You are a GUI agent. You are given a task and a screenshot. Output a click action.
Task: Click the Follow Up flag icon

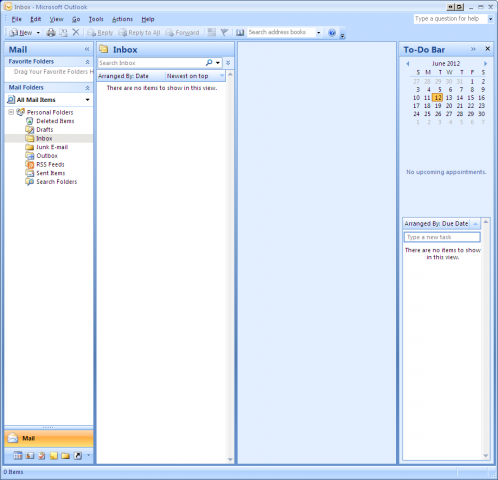click(224, 32)
